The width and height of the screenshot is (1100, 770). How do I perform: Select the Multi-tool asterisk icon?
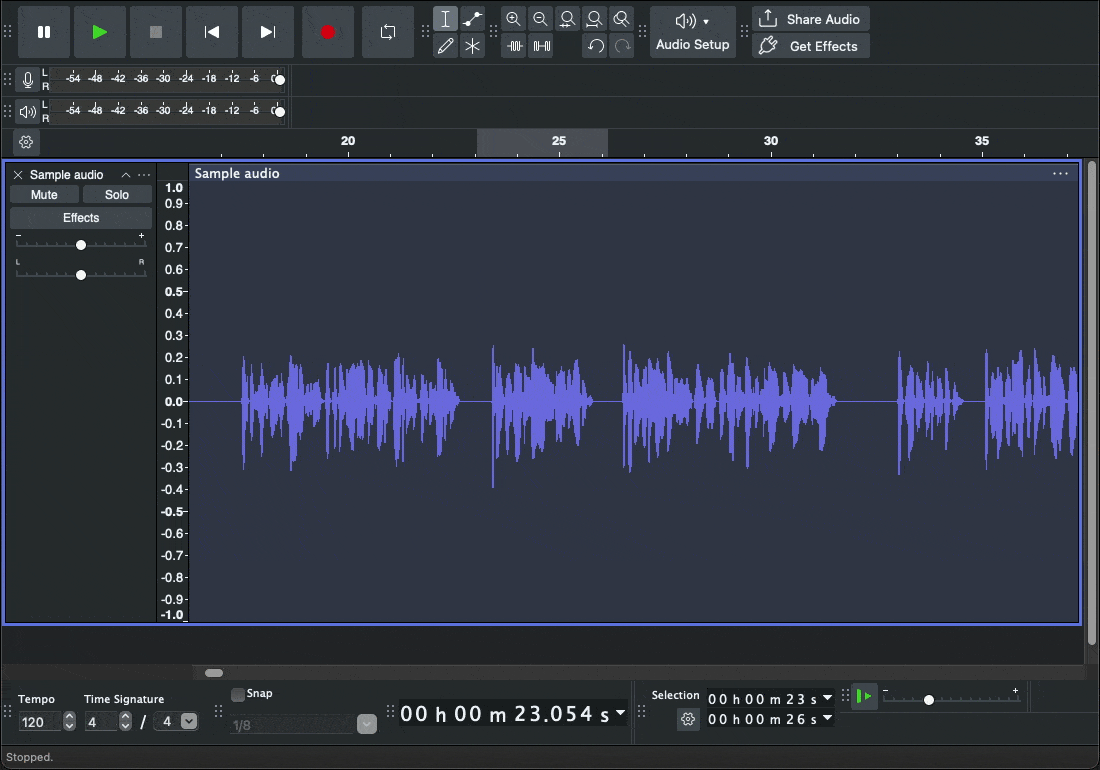coord(472,46)
